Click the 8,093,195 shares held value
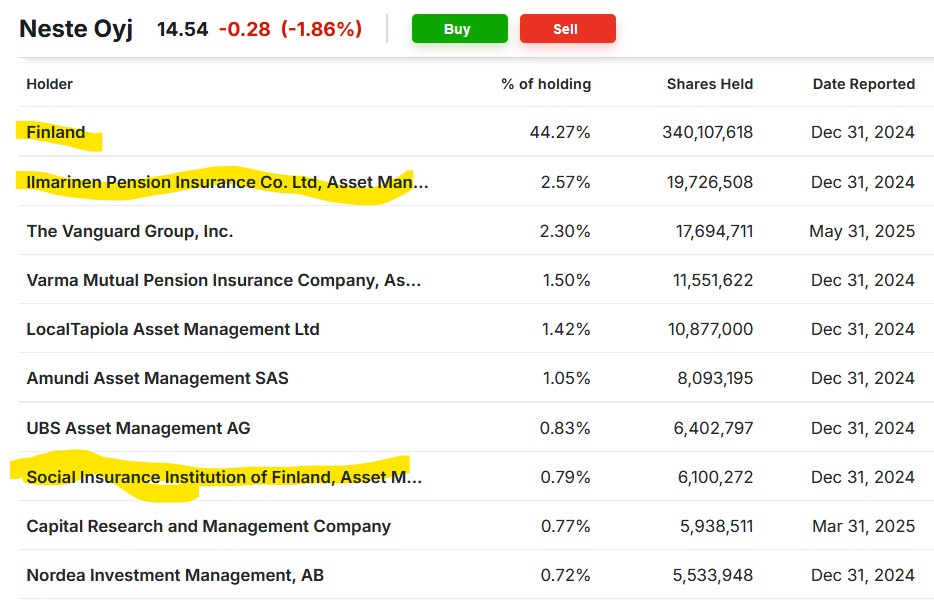This screenshot has height=613, width=934. tap(715, 378)
